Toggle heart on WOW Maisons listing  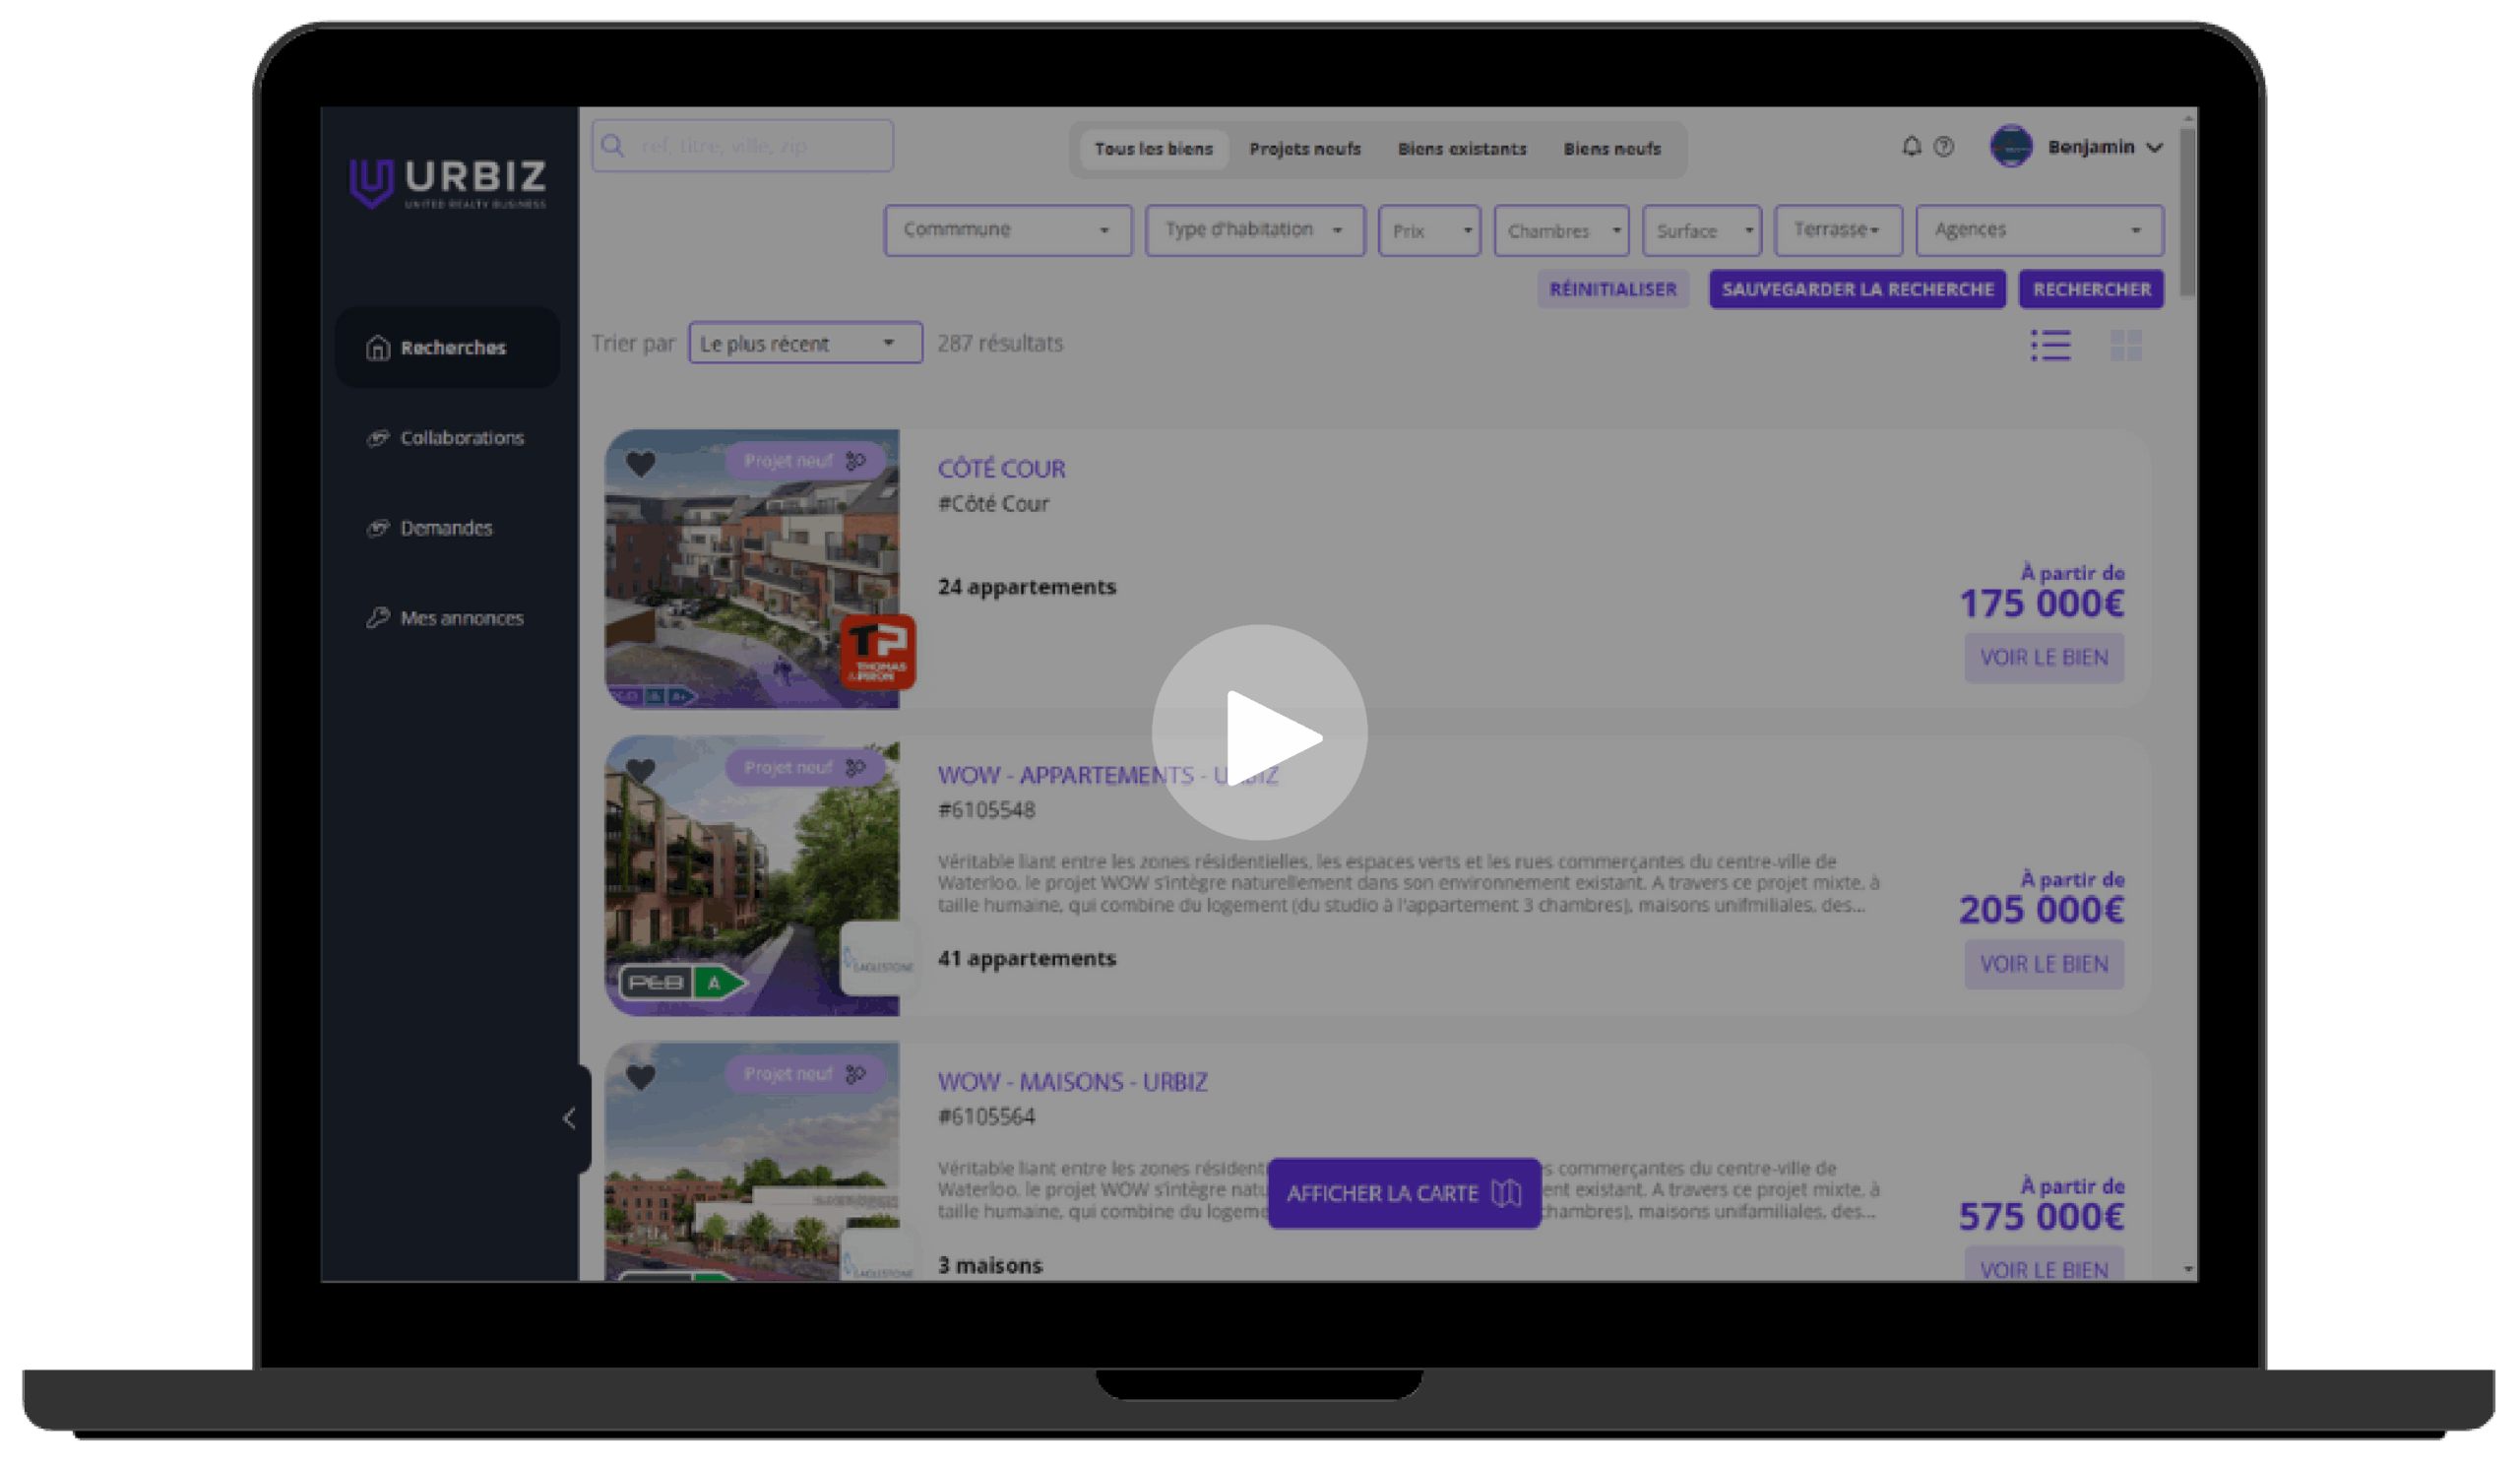coord(640,1077)
